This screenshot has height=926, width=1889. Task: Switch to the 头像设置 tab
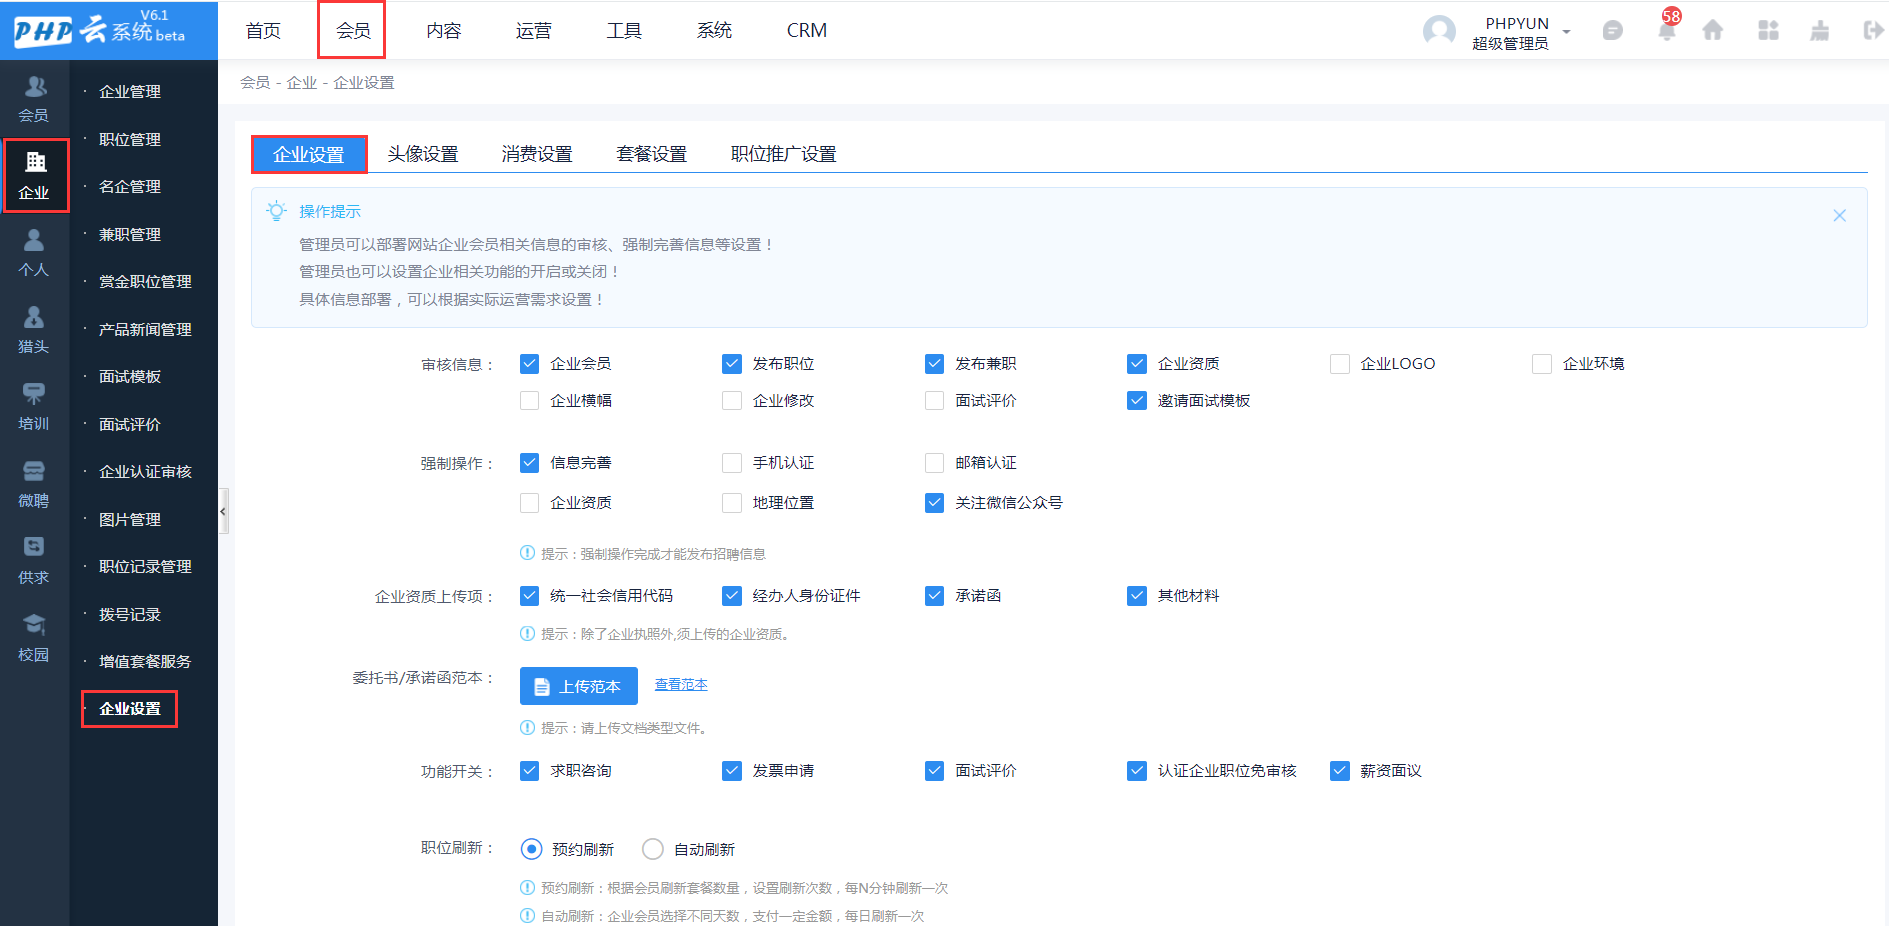coord(423,154)
